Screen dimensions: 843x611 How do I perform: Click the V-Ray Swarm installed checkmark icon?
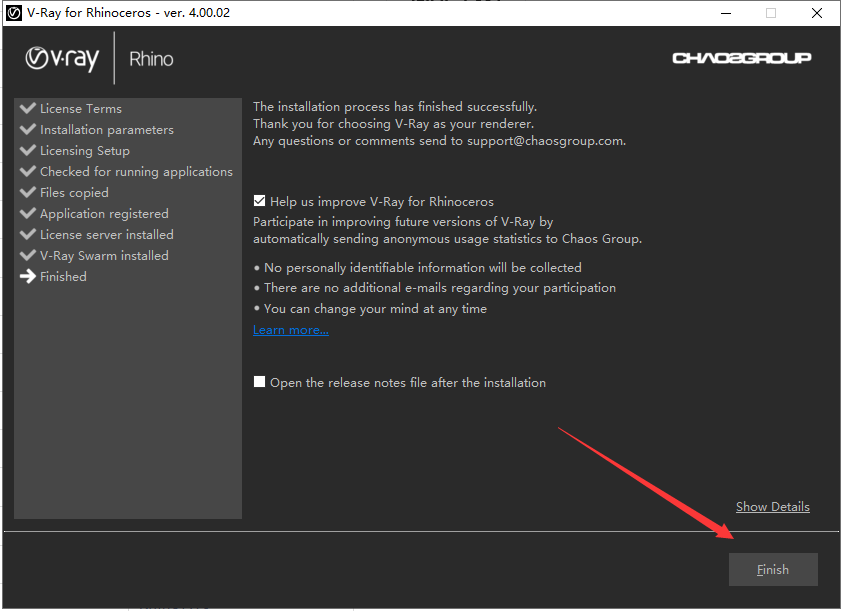[27, 254]
